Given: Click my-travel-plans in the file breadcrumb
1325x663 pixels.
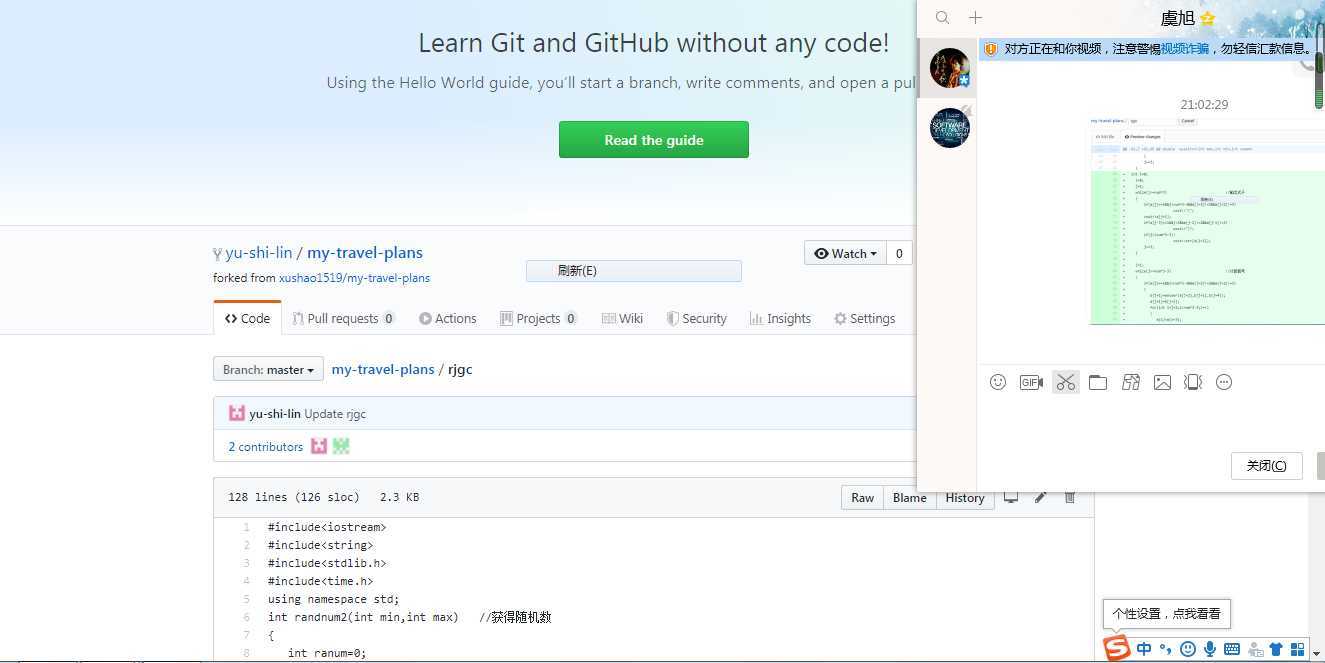Looking at the screenshot, I should 383,369.
